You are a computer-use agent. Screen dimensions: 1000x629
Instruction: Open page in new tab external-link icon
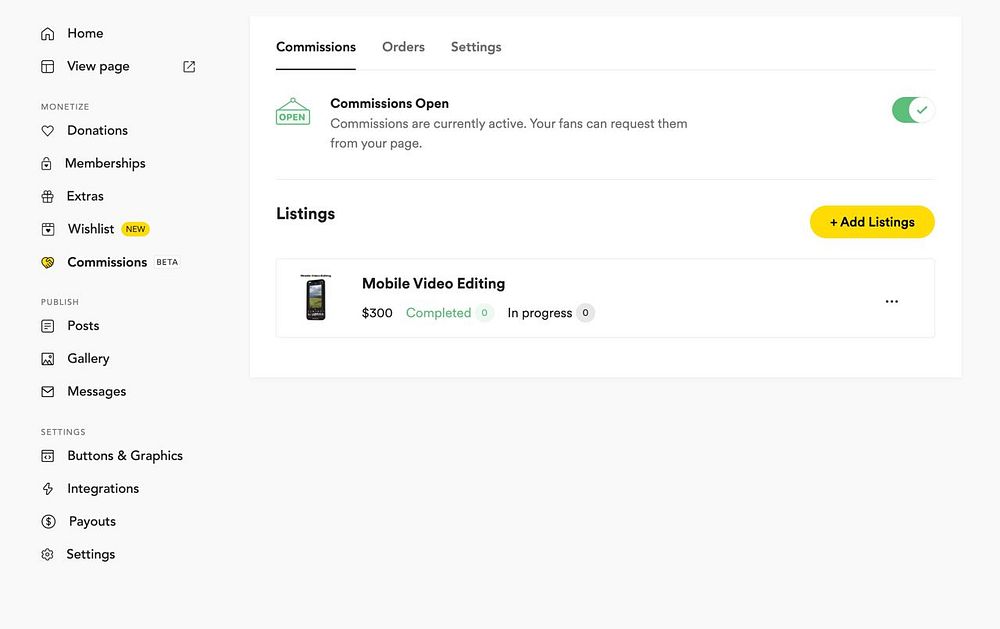click(x=189, y=66)
